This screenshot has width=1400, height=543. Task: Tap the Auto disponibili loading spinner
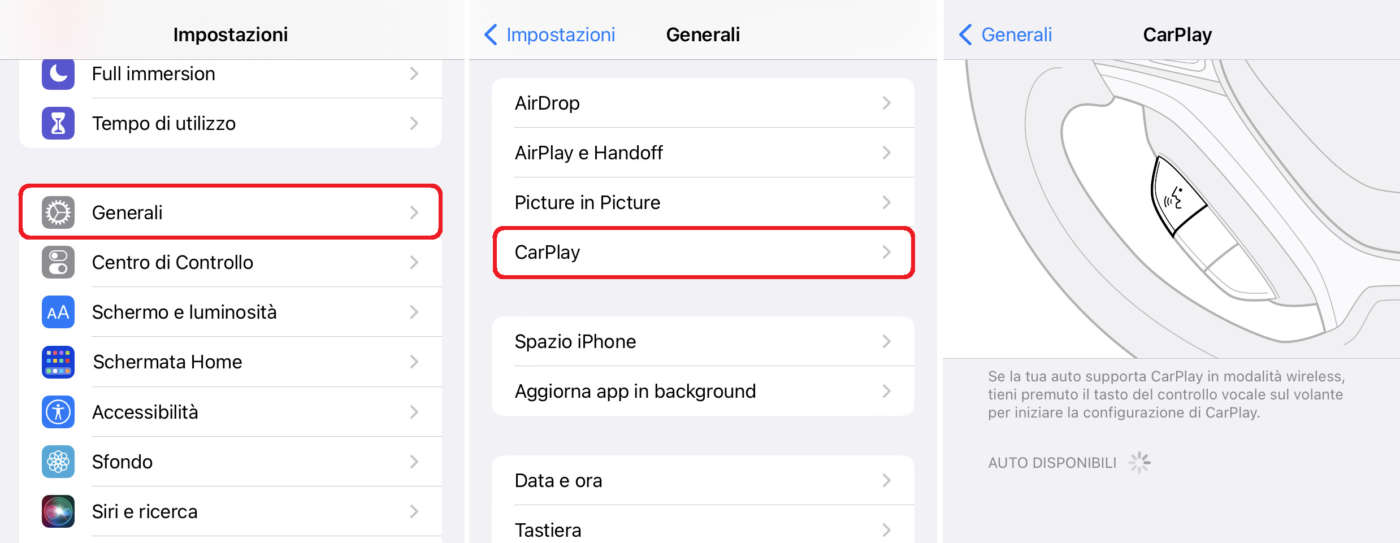tap(1139, 463)
